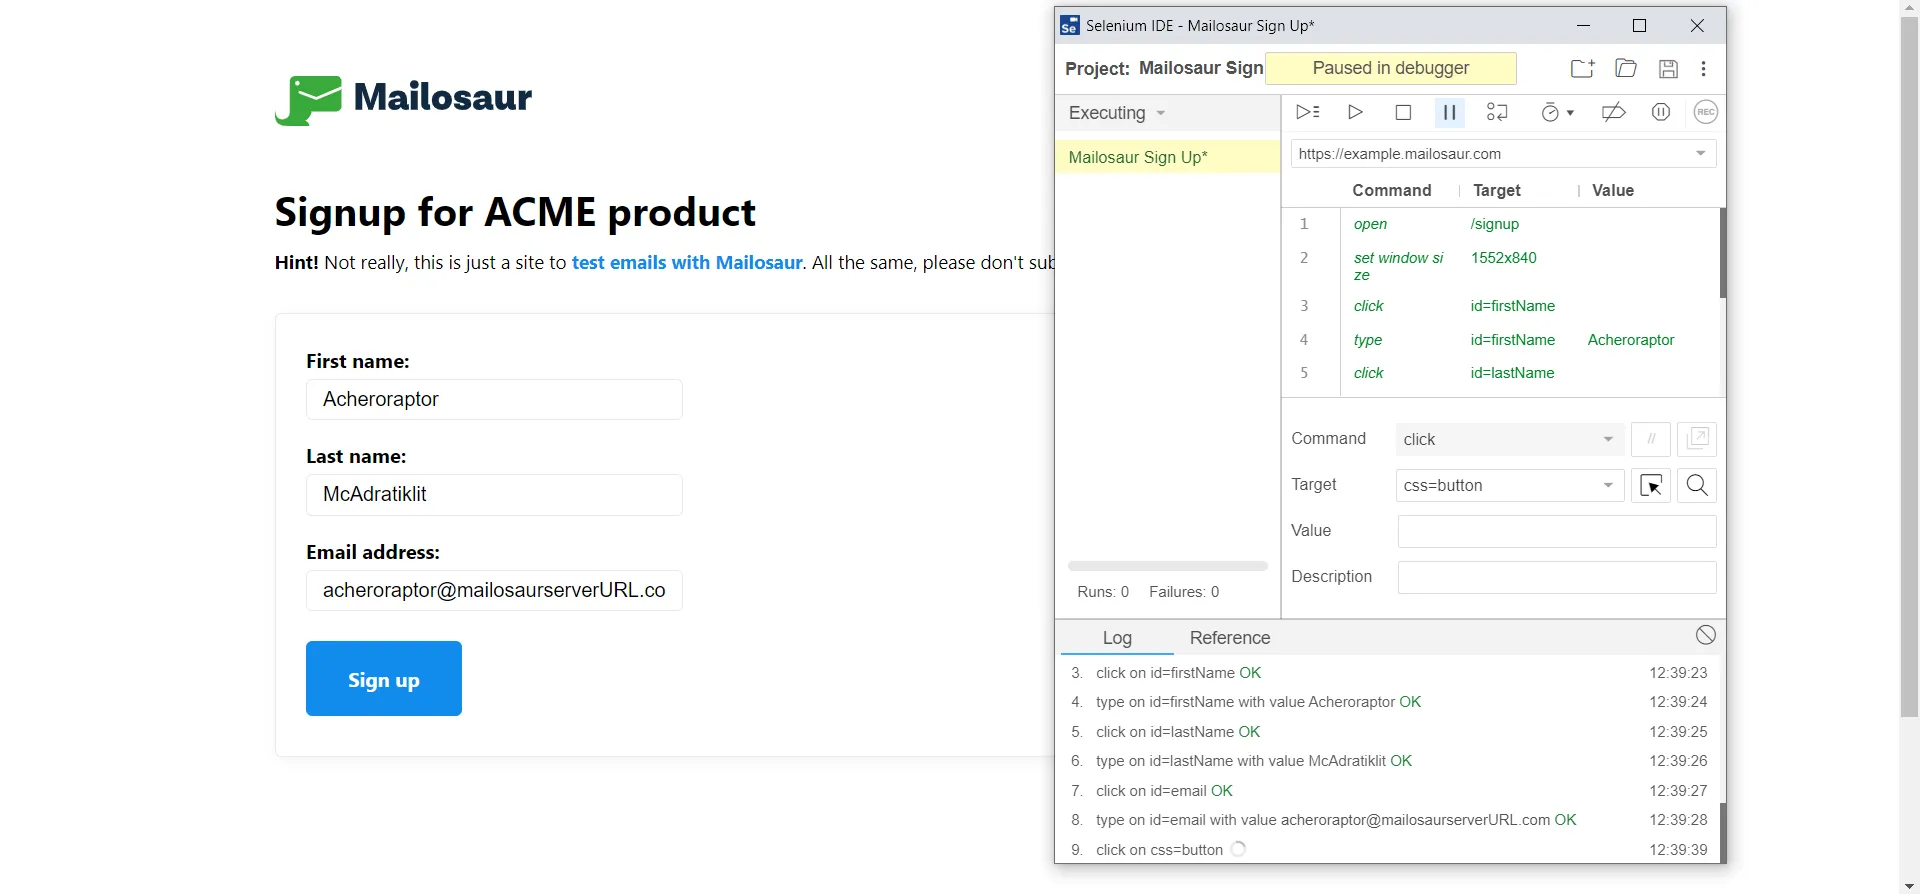Click the Runs: 0 counter
Viewport: 1920px width, 894px height.
pyautogui.click(x=1103, y=592)
